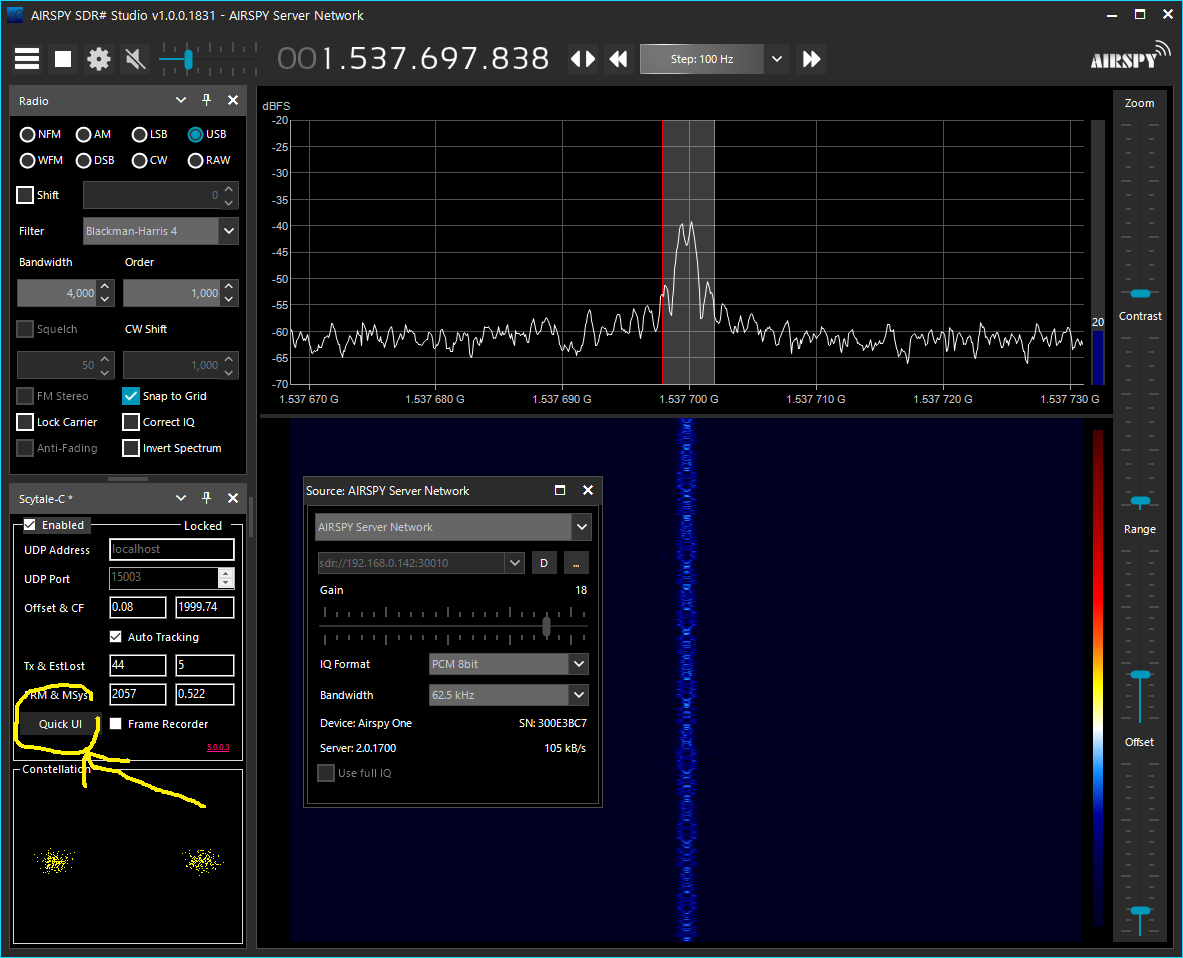The width and height of the screenshot is (1183, 958).
Task: Adjust the audio volume slider
Action: click(x=188, y=59)
